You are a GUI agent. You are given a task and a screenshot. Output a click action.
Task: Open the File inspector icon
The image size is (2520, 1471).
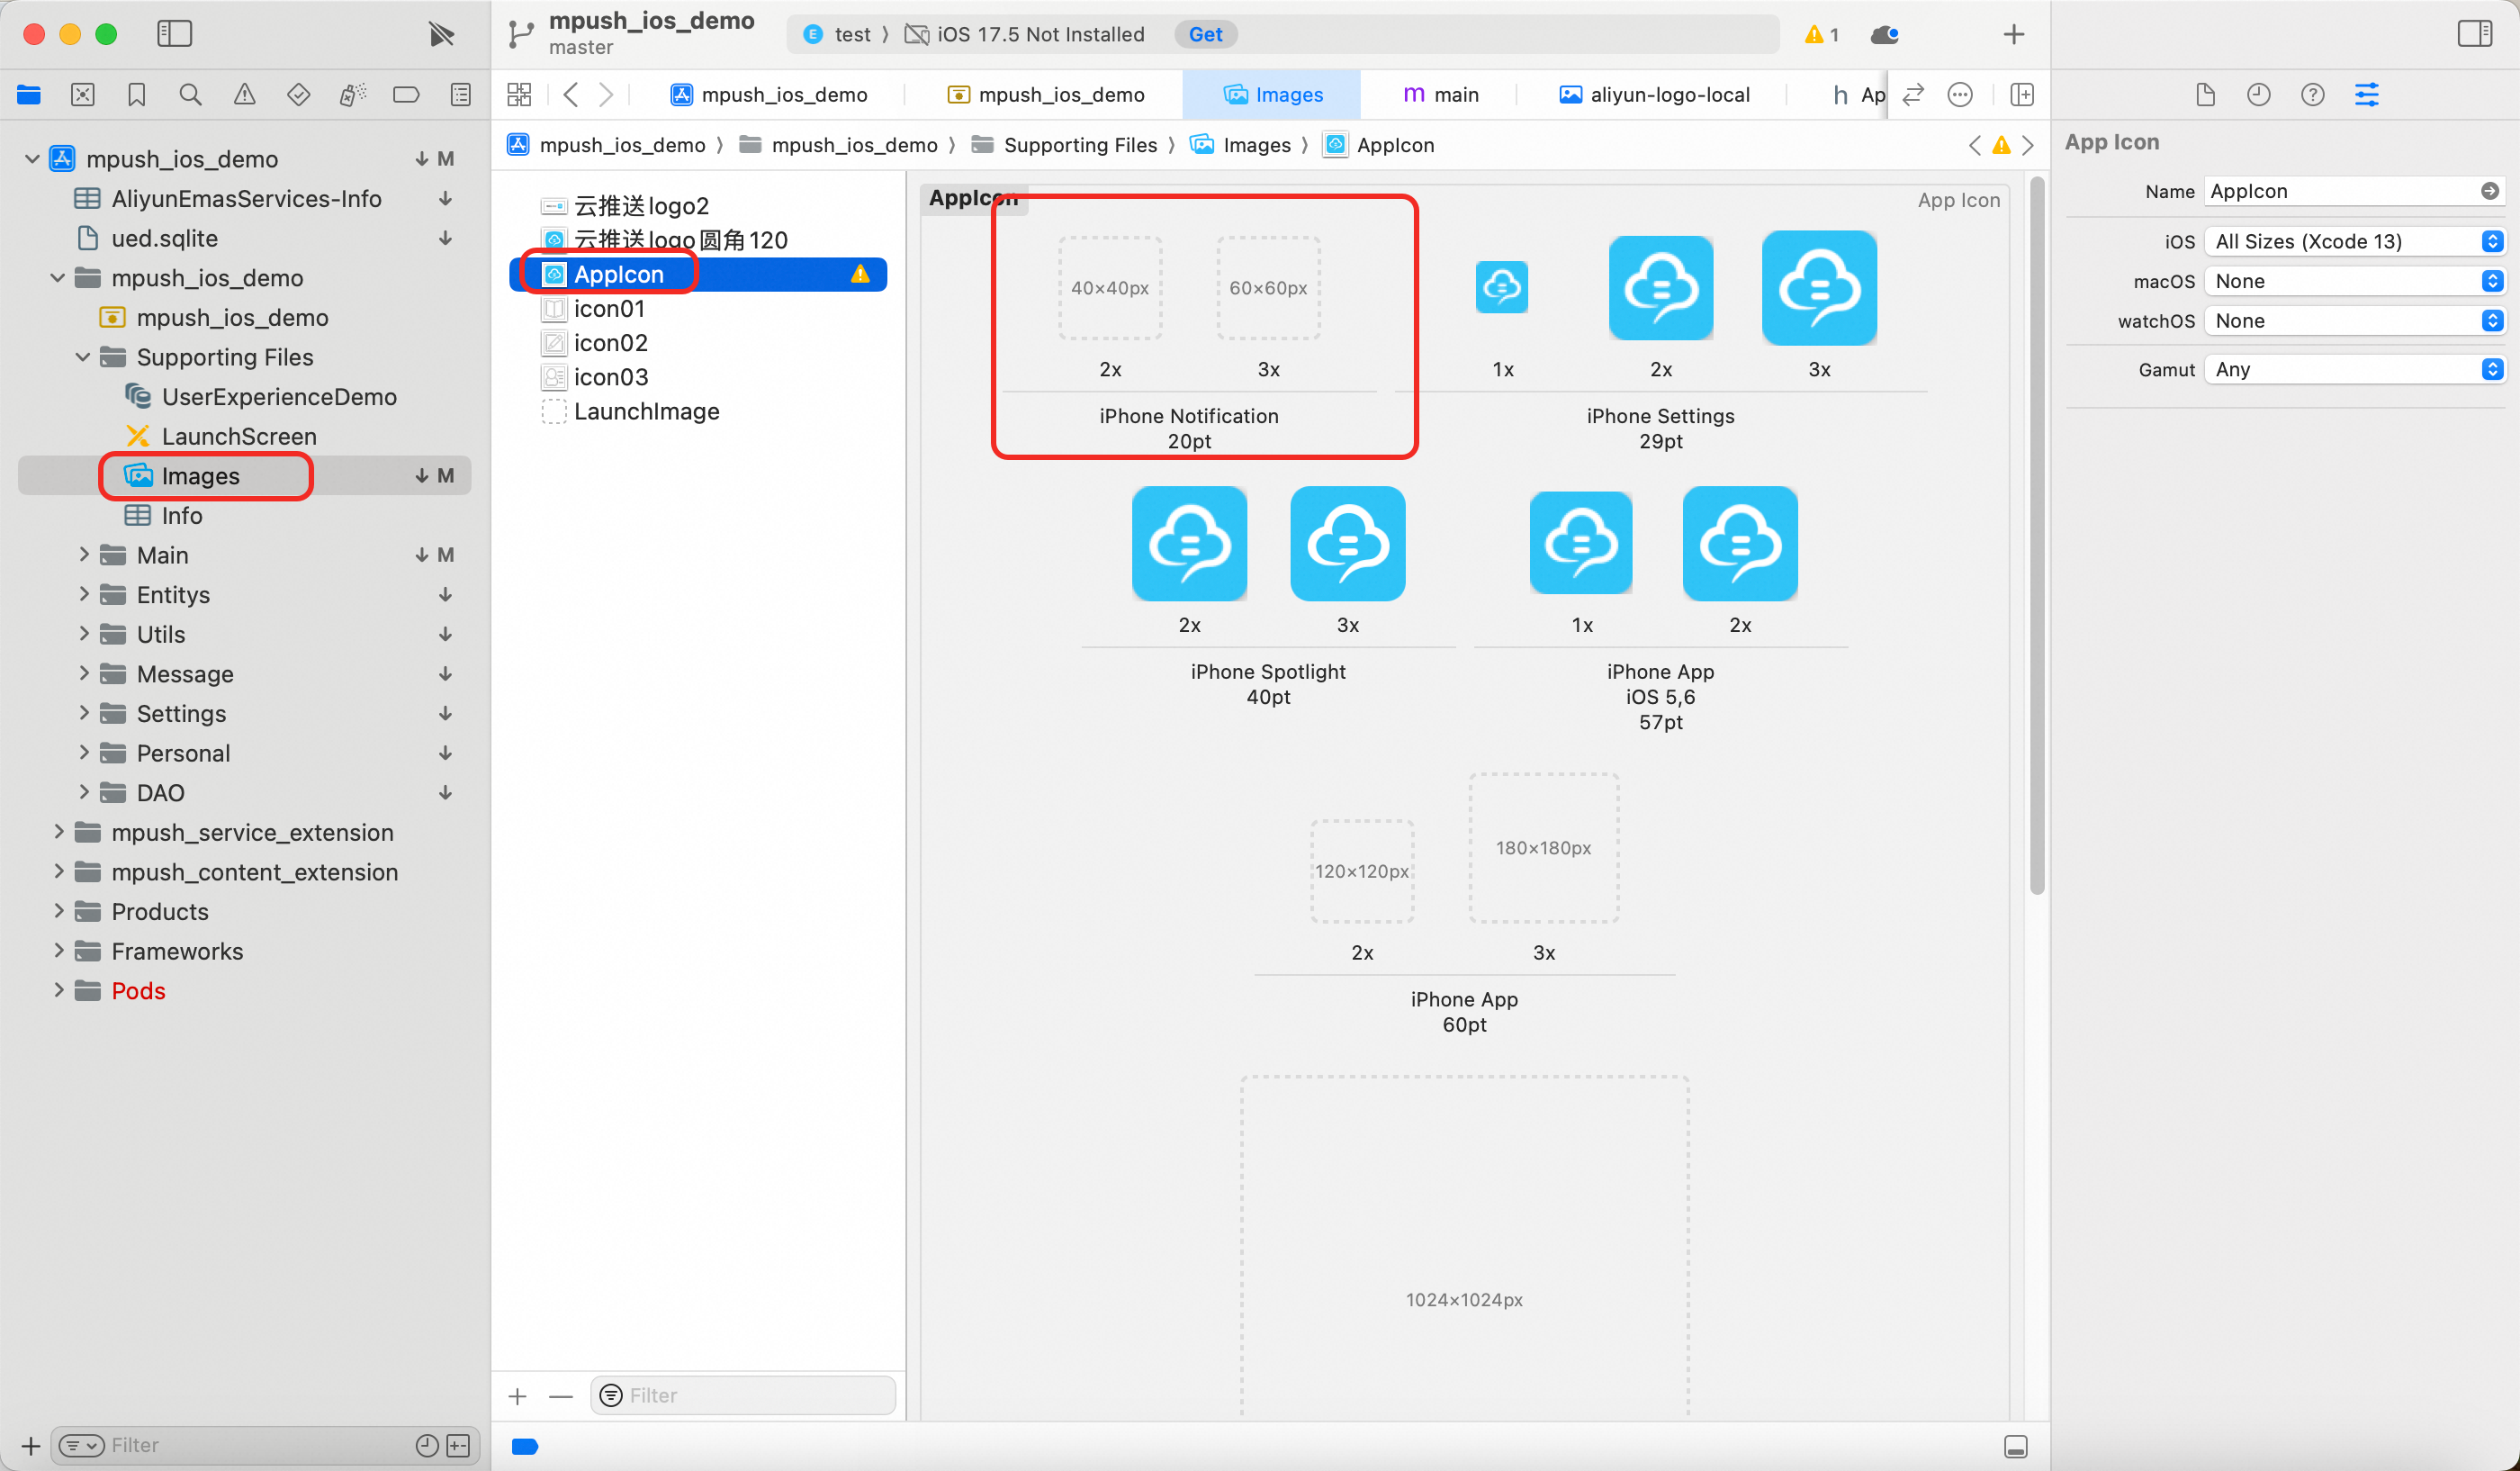click(x=2205, y=95)
